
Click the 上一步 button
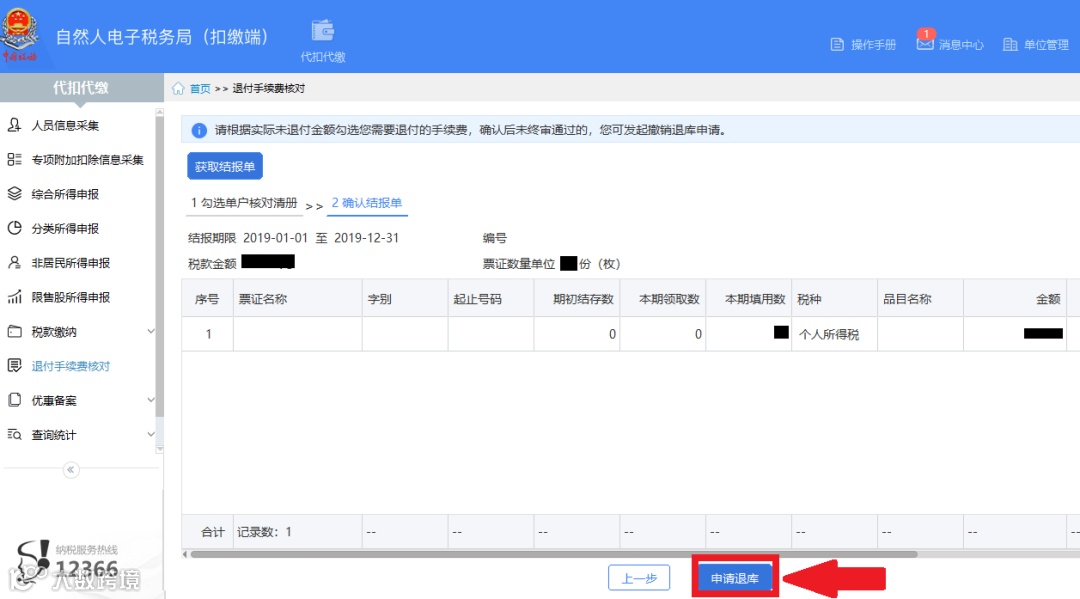[x=639, y=578]
